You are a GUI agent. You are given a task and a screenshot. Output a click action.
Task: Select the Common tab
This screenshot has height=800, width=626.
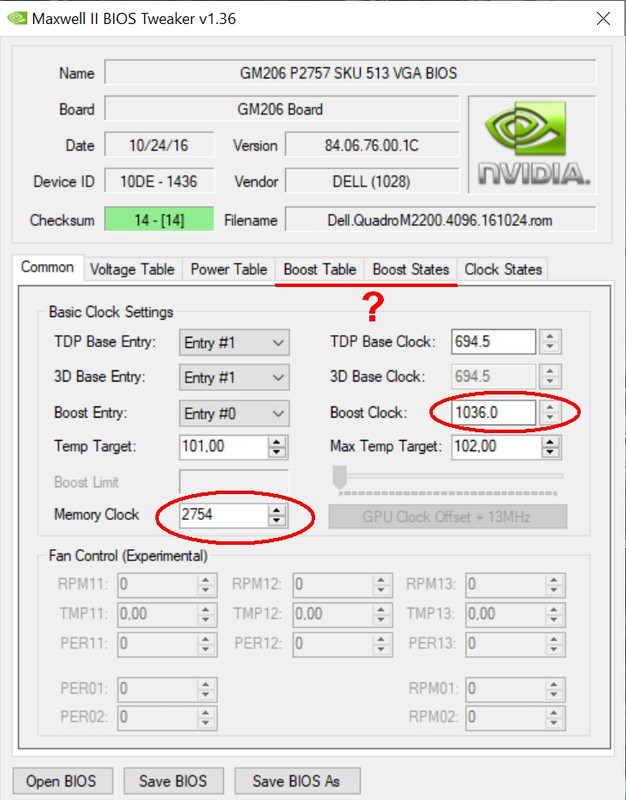point(47,267)
